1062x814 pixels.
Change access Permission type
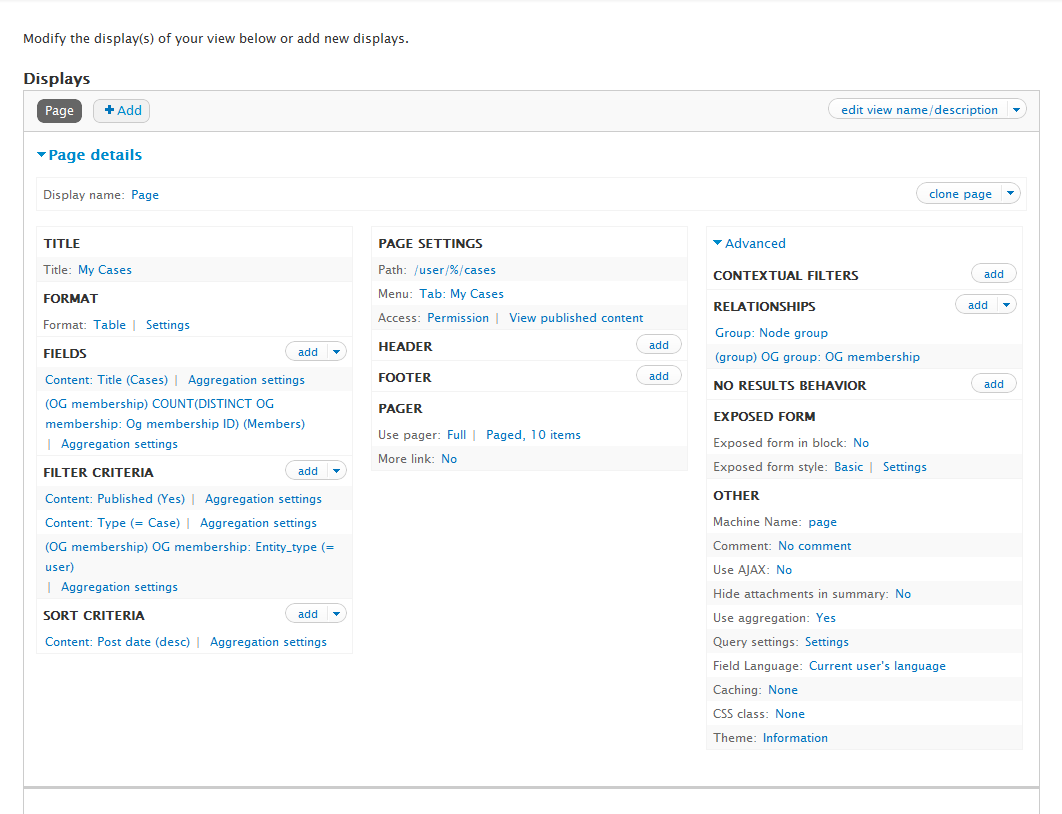458,318
